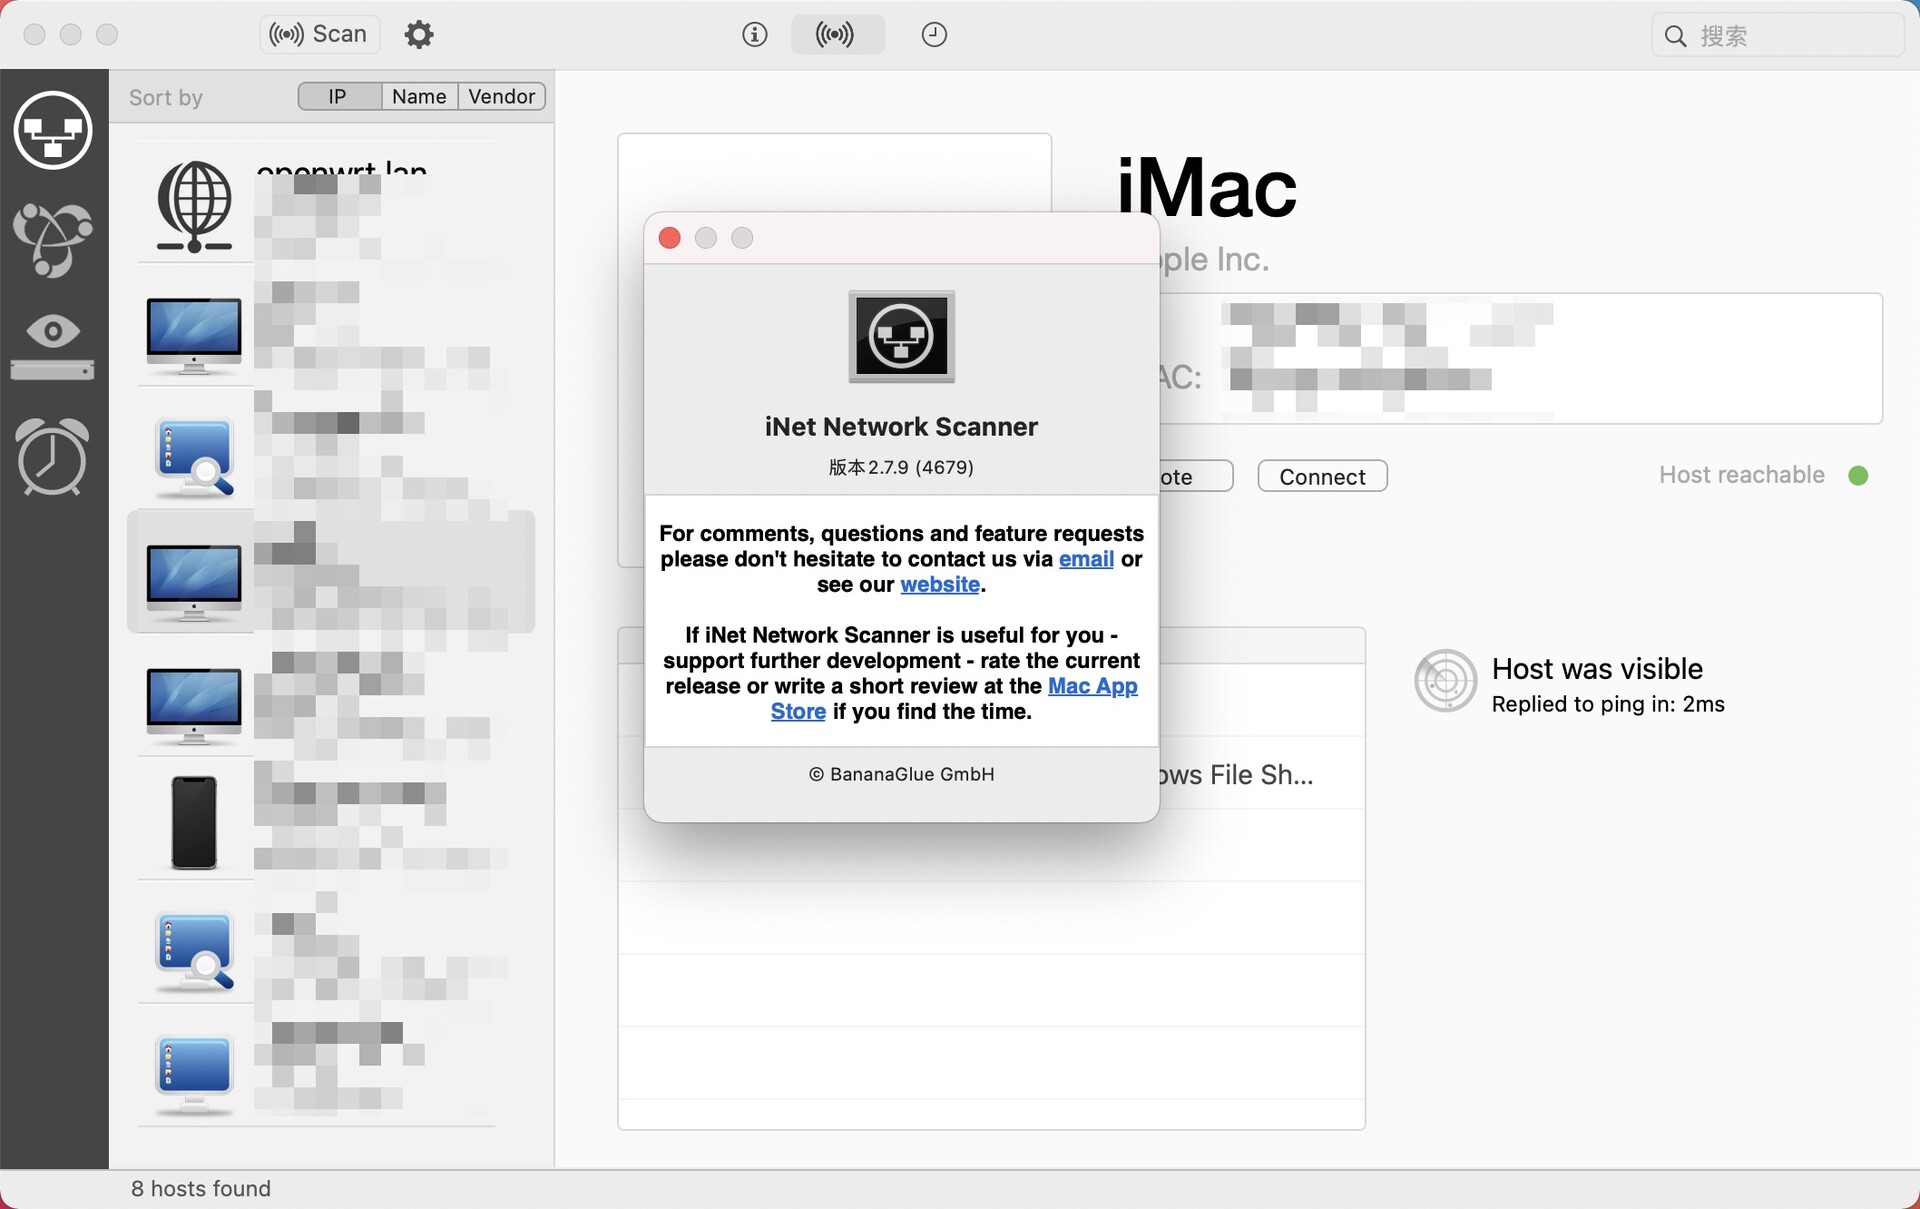Open the Scan function in toolbar
The width and height of the screenshot is (1920, 1209).
[316, 33]
